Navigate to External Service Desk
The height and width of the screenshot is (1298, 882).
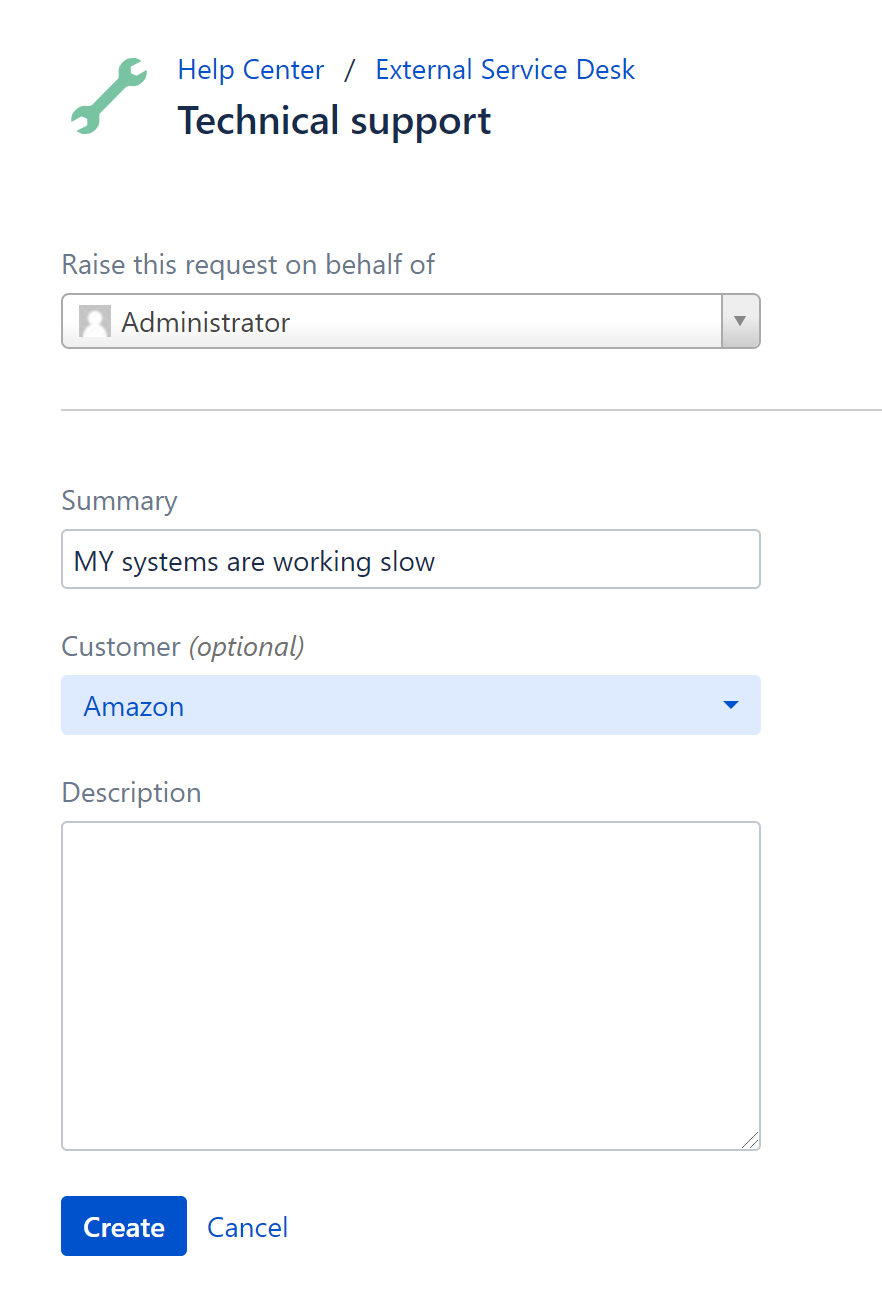click(x=504, y=69)
